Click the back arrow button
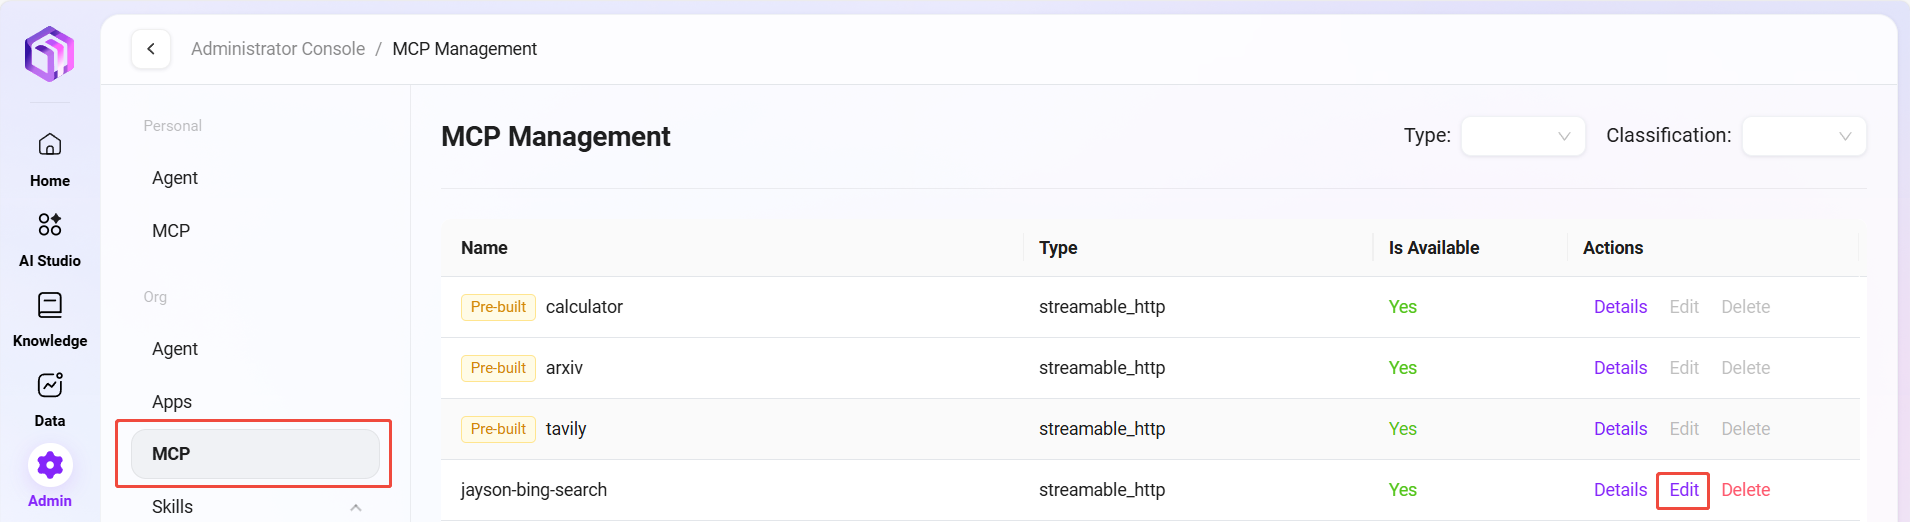This screenshot has width=1910, height=522. [151, 49]
